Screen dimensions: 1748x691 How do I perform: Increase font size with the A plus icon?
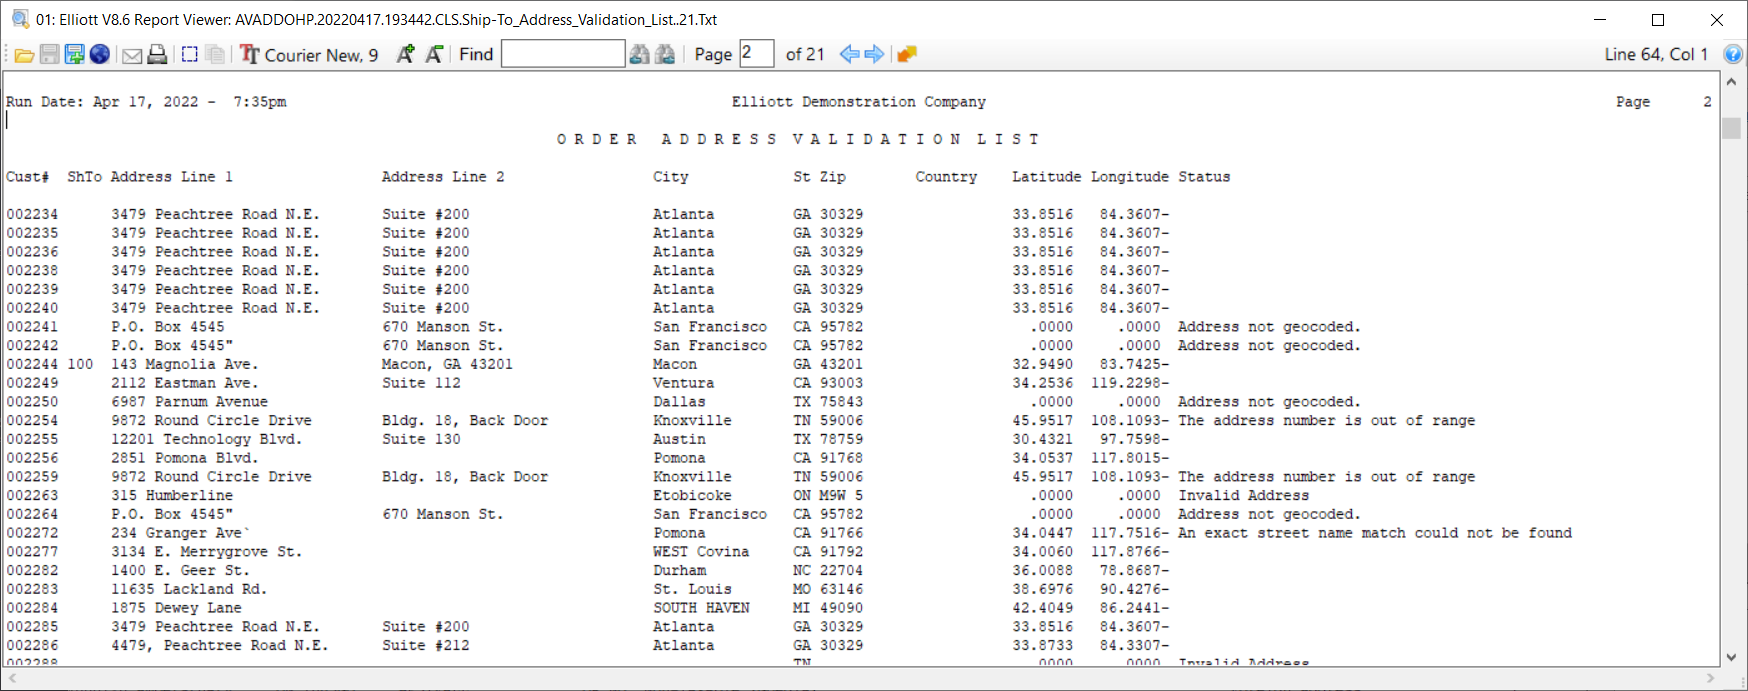click(x=405, y=54)
